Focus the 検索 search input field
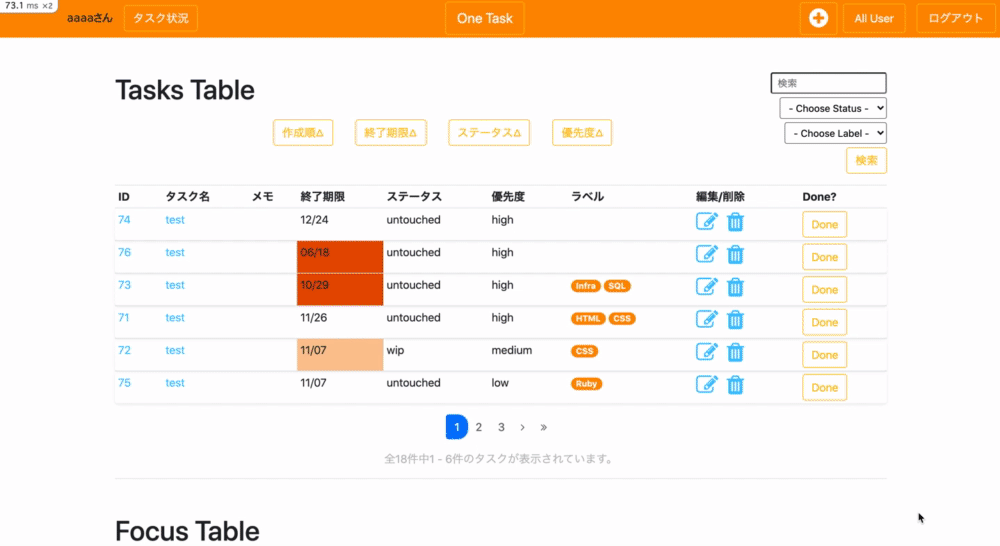Viewport: 1000px width, 546px height. (828, 83)
